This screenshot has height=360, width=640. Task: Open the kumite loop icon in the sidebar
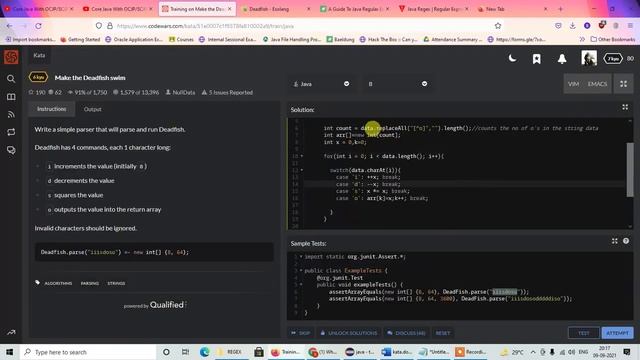click(x=11, y=132)
